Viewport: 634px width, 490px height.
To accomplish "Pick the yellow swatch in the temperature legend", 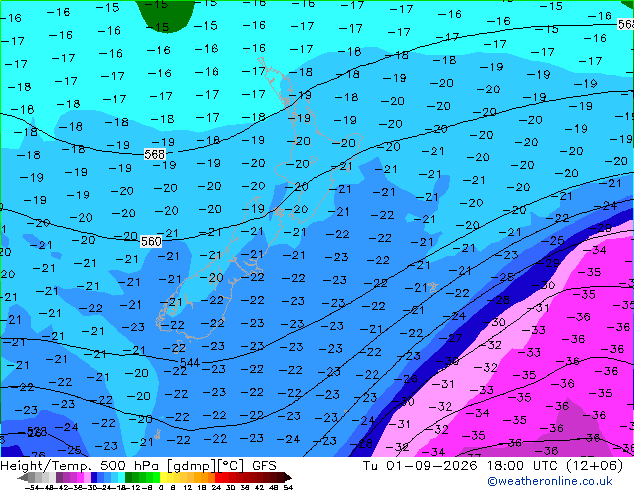I will tap(163, 478).
